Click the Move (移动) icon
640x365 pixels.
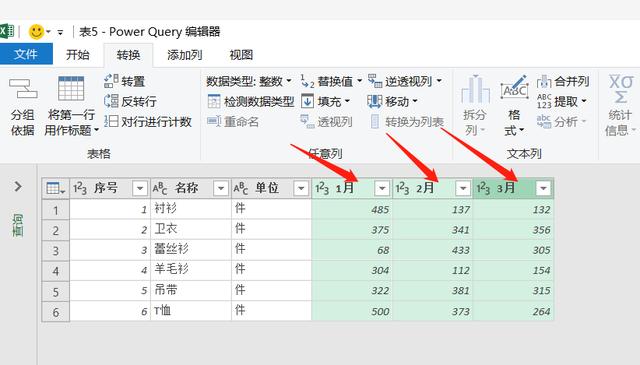click(x=374, y=101)
